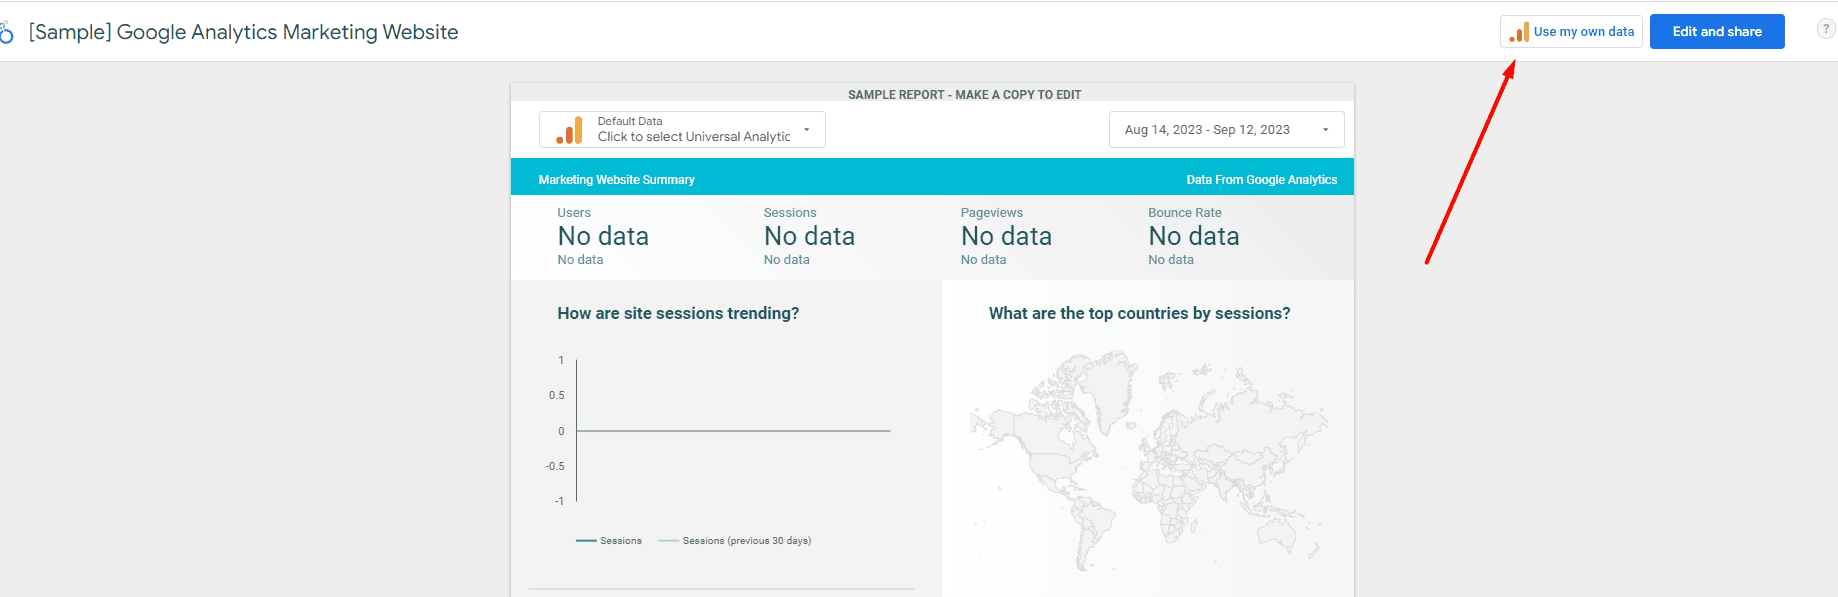
Task: Click the report title text in the header
Action: click(243, 32)
